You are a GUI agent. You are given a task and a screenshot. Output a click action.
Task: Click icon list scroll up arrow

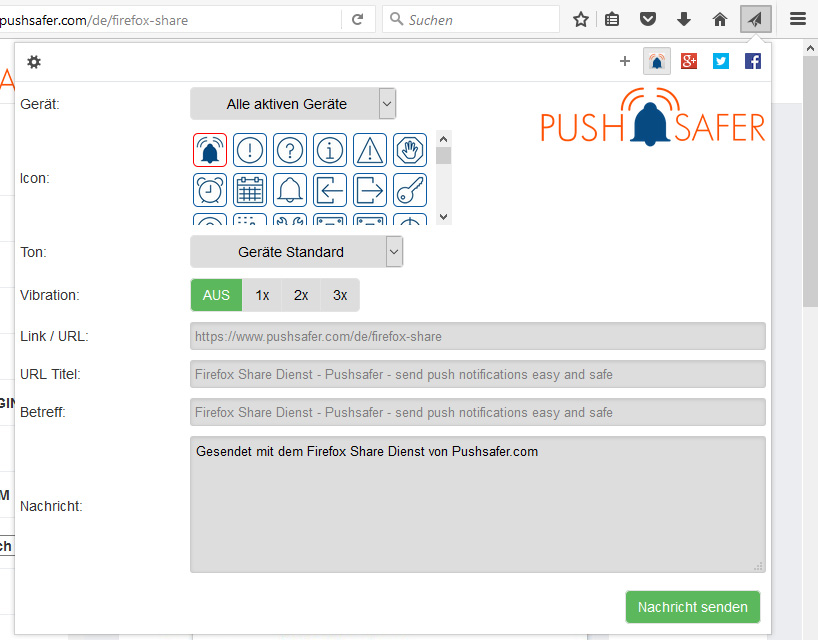(x=443, y=139)
